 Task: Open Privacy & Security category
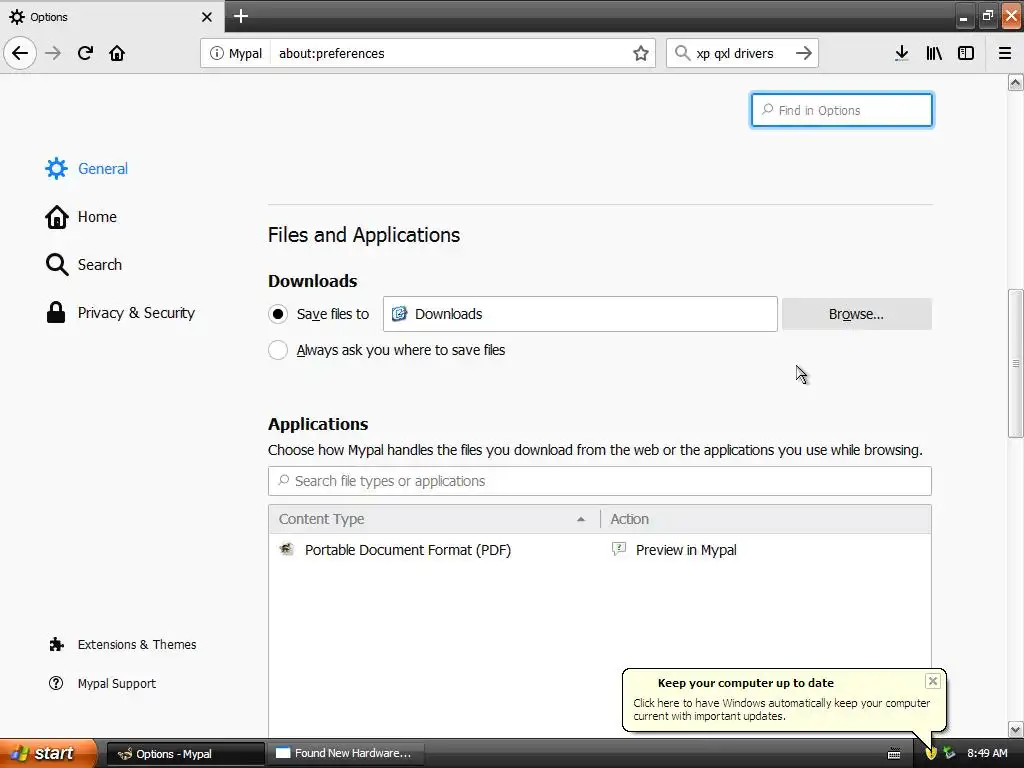point(120,313)
